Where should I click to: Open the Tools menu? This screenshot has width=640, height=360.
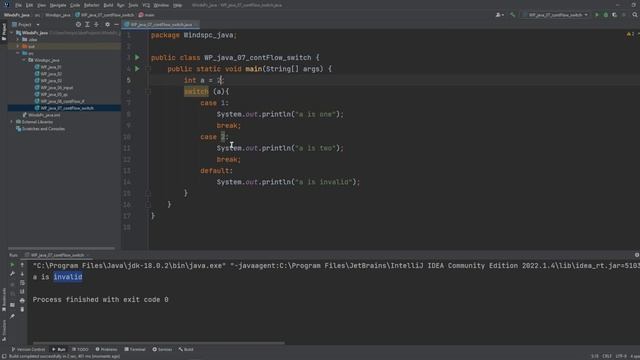133,5
